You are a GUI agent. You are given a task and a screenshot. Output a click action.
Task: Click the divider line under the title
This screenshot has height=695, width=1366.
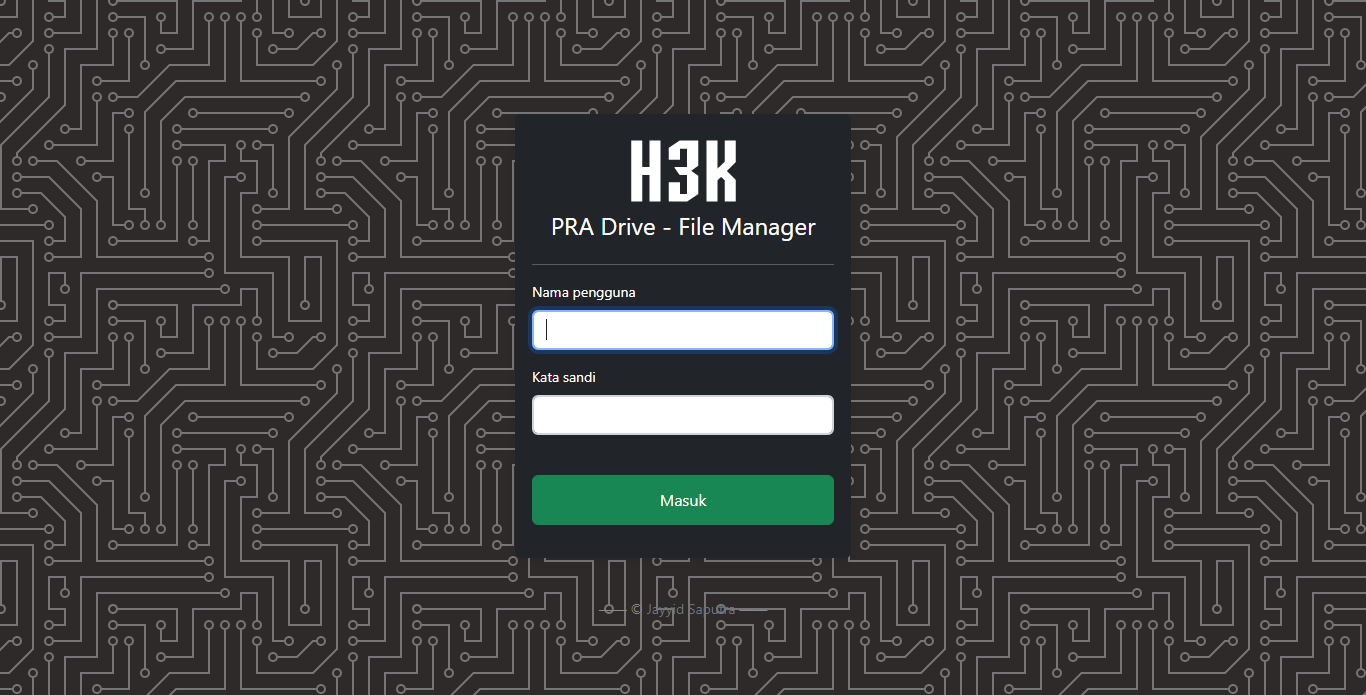pos(683,265)
